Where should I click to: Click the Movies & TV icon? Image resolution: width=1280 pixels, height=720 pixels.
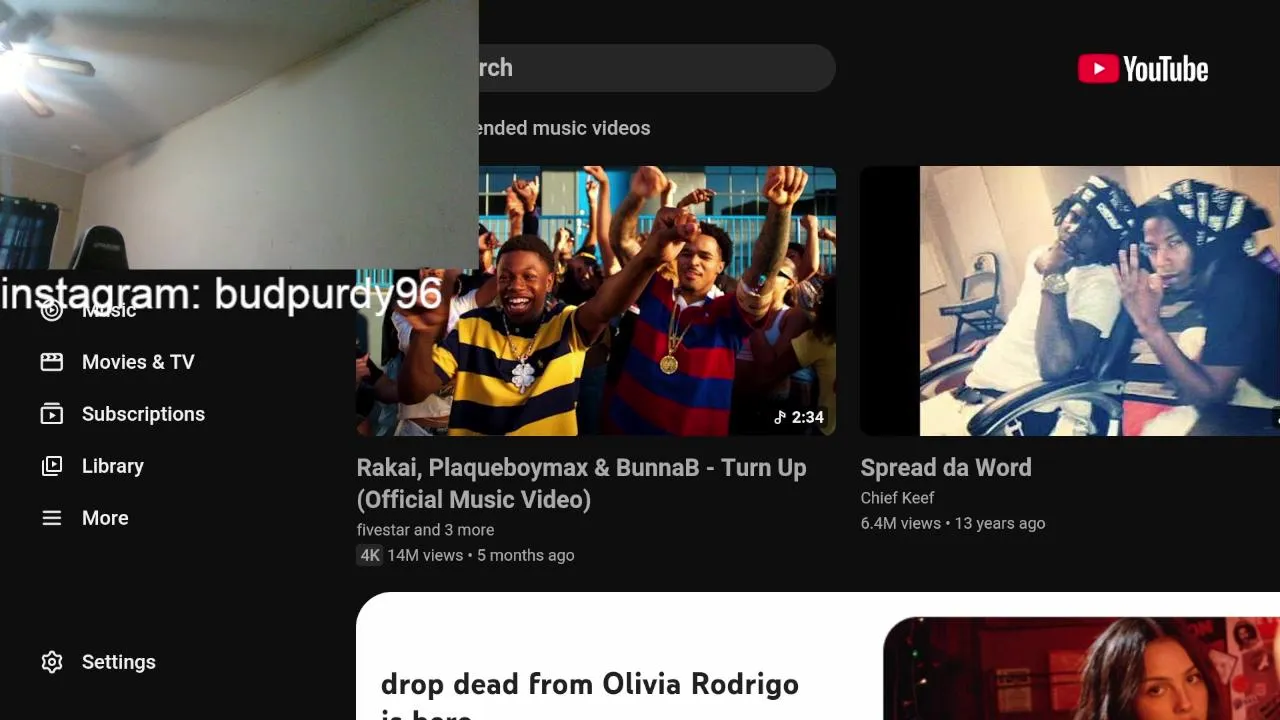[x=51, y=362]
